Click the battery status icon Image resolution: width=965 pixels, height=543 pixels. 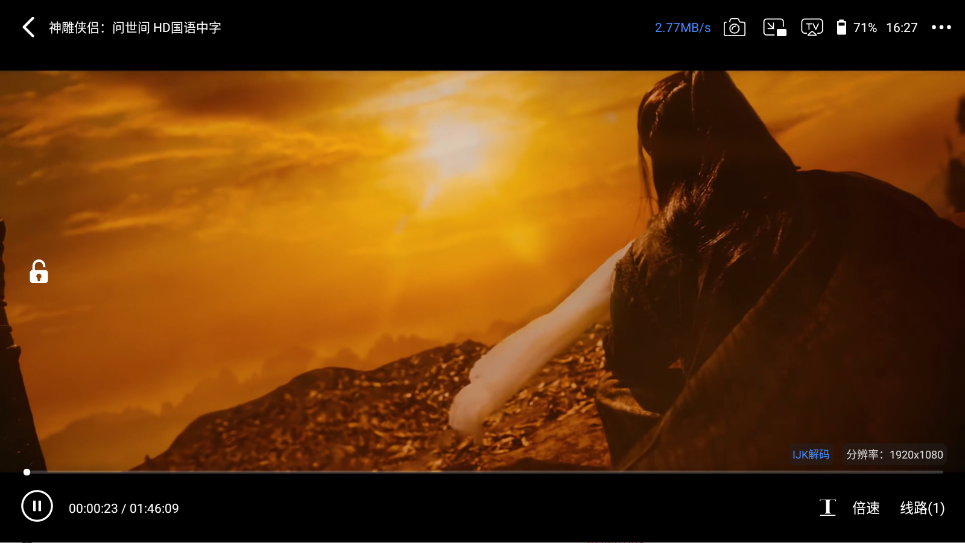(x=841, y=27)
